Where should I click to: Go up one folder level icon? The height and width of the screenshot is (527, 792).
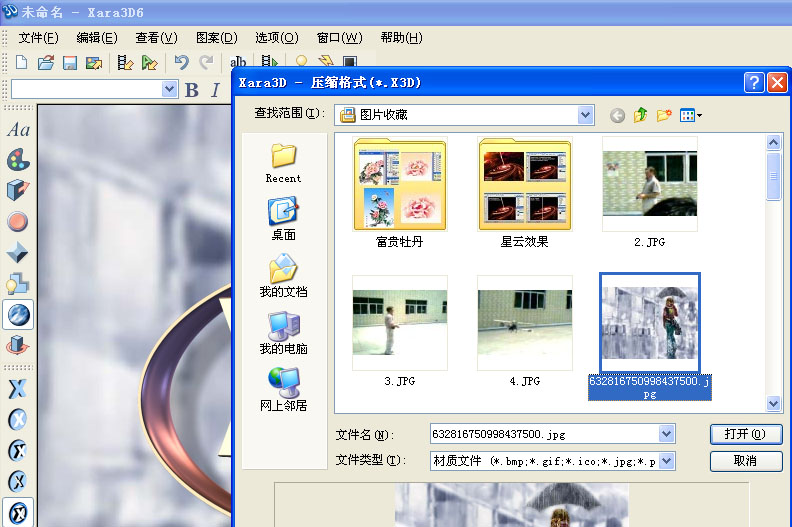point(640,115)
